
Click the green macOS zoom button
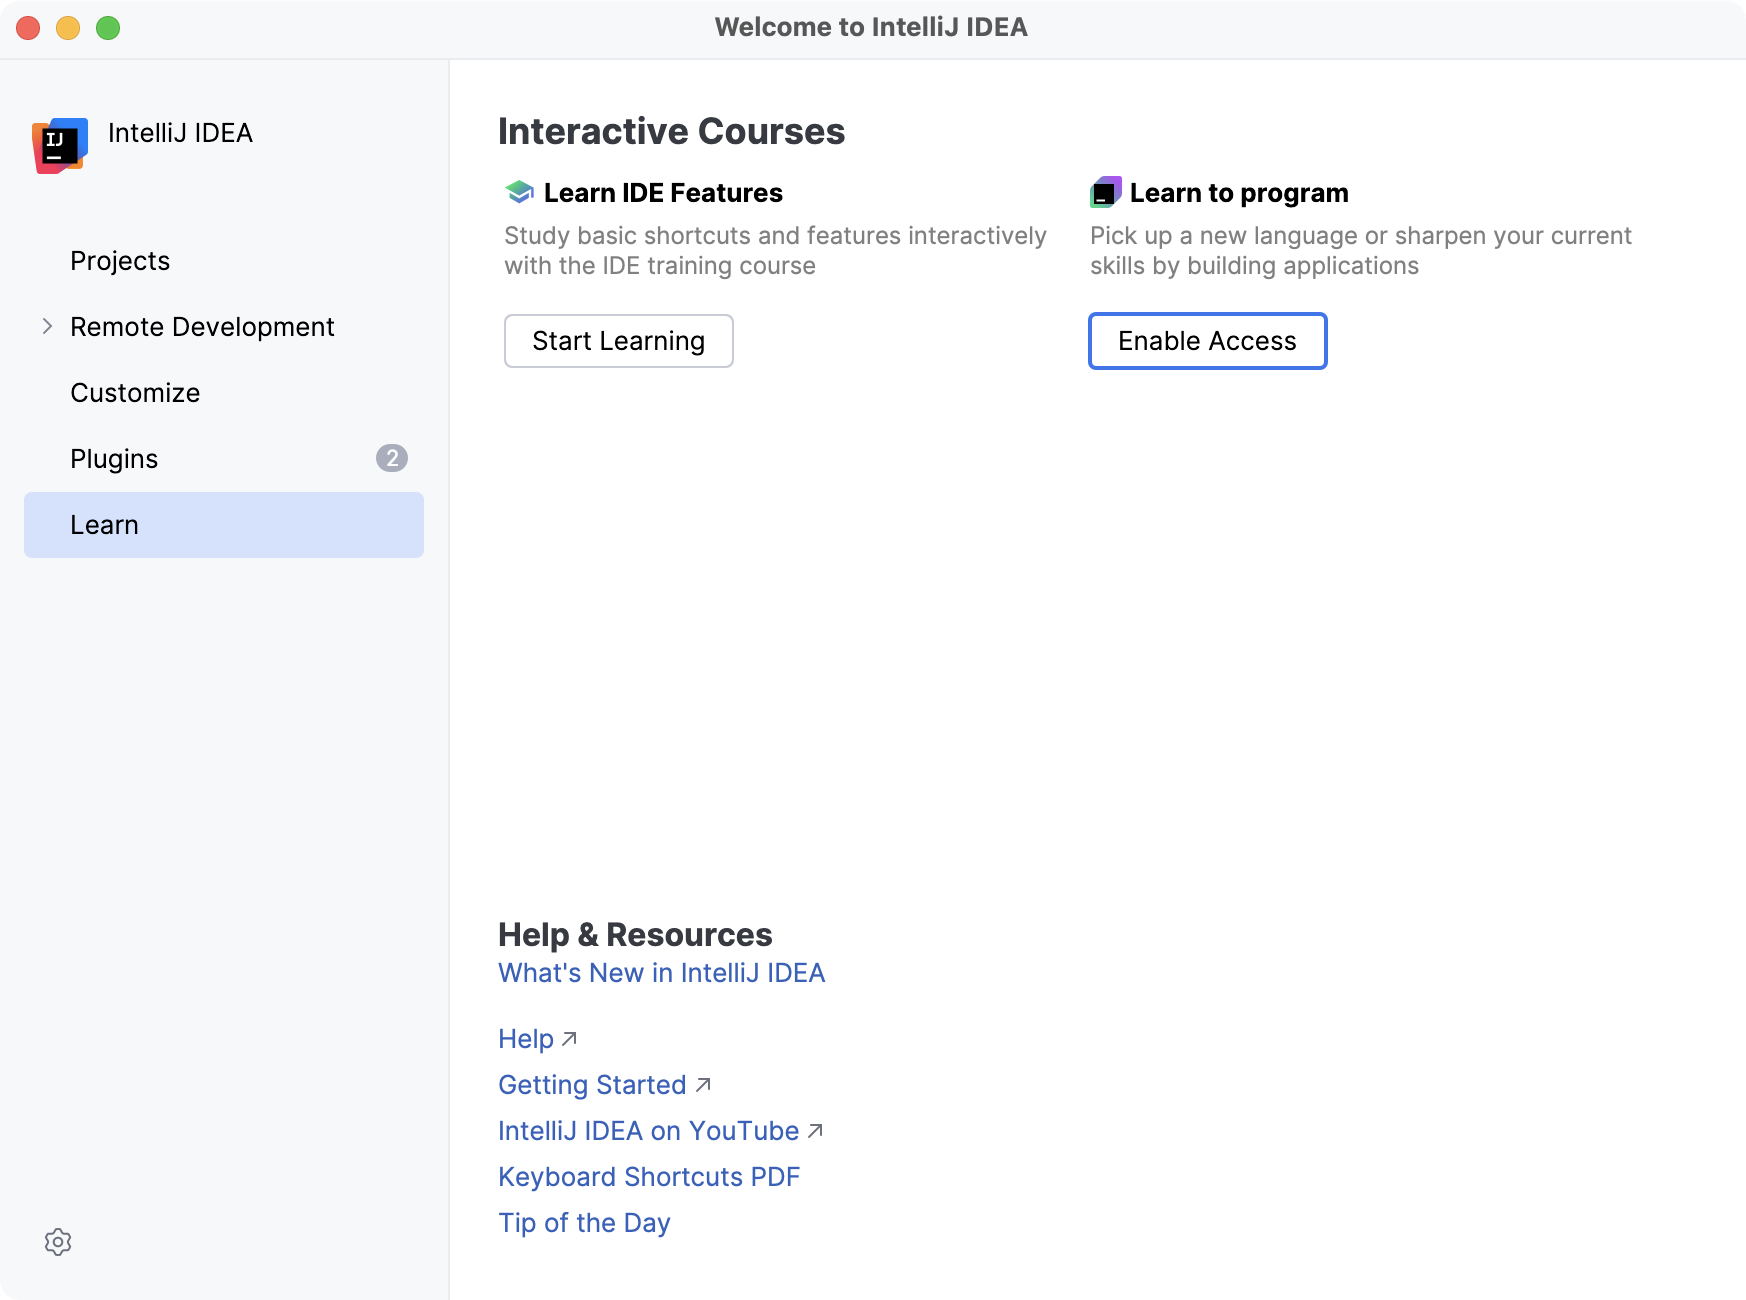pos(108,28)
